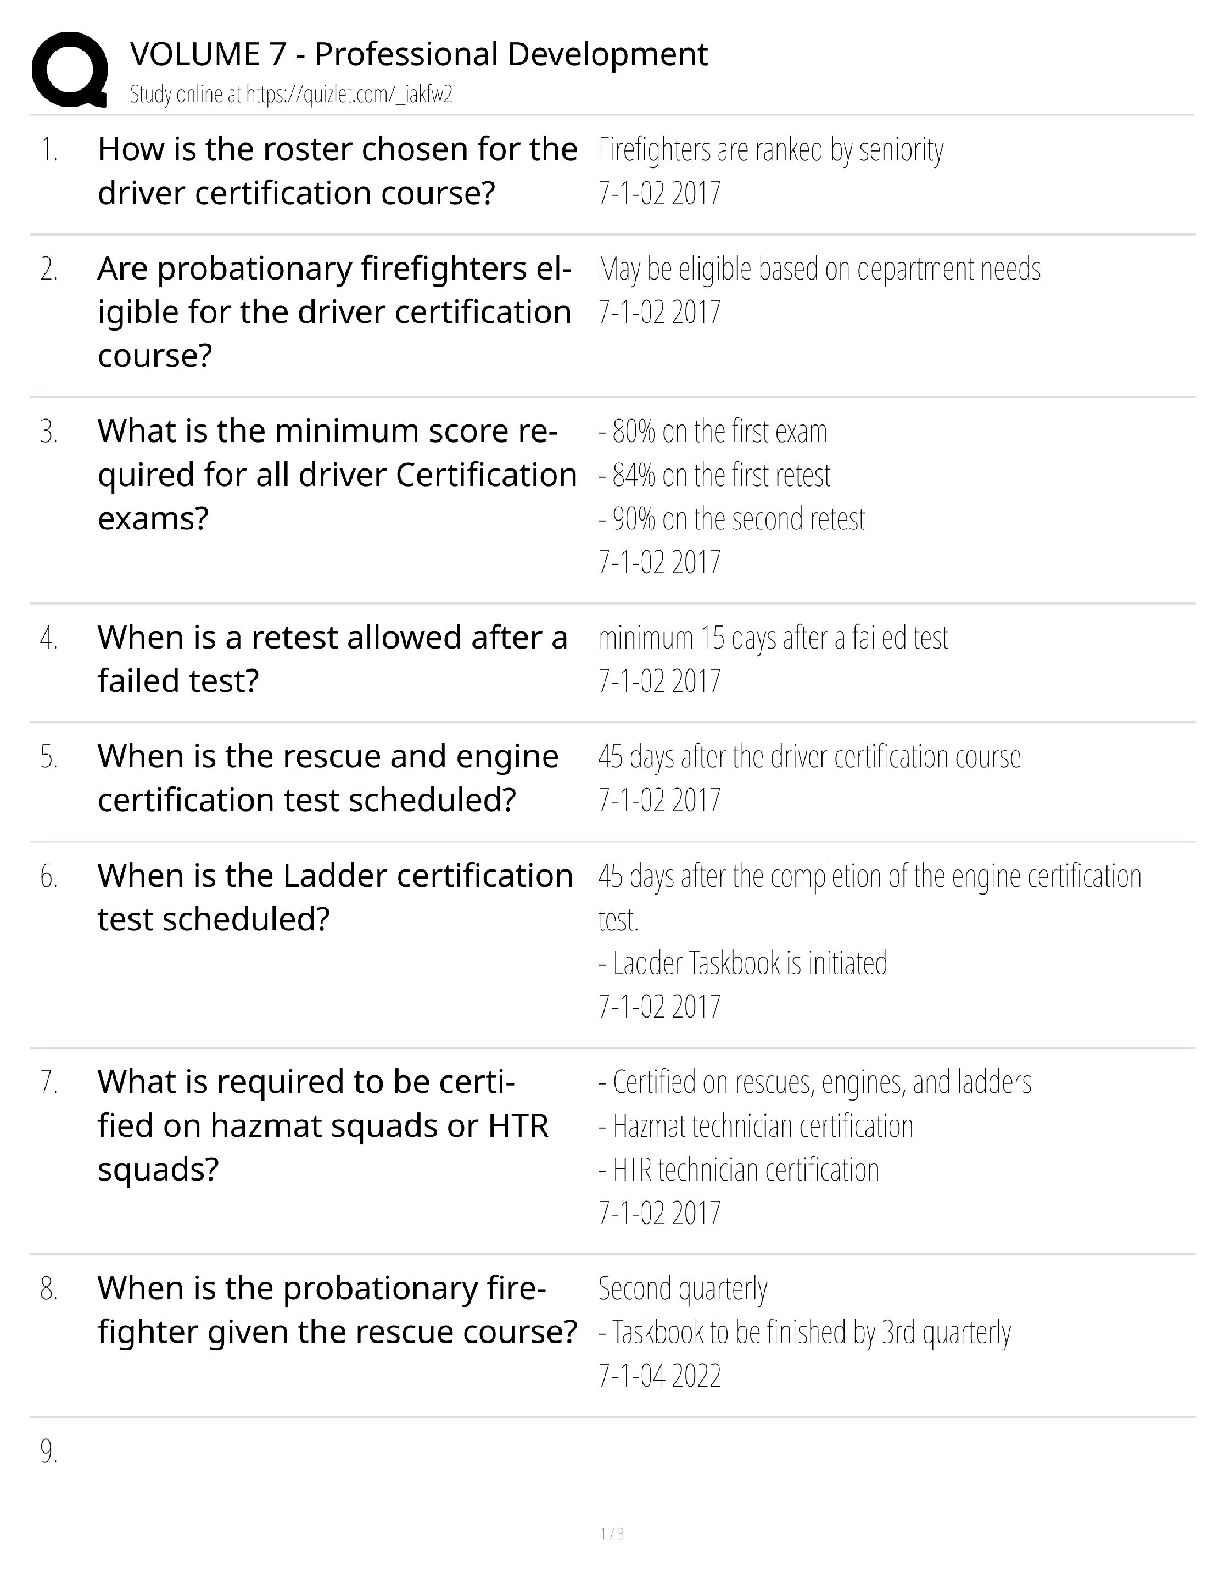Select question 5 about rescue and engine test

click(x=328, y=778)
